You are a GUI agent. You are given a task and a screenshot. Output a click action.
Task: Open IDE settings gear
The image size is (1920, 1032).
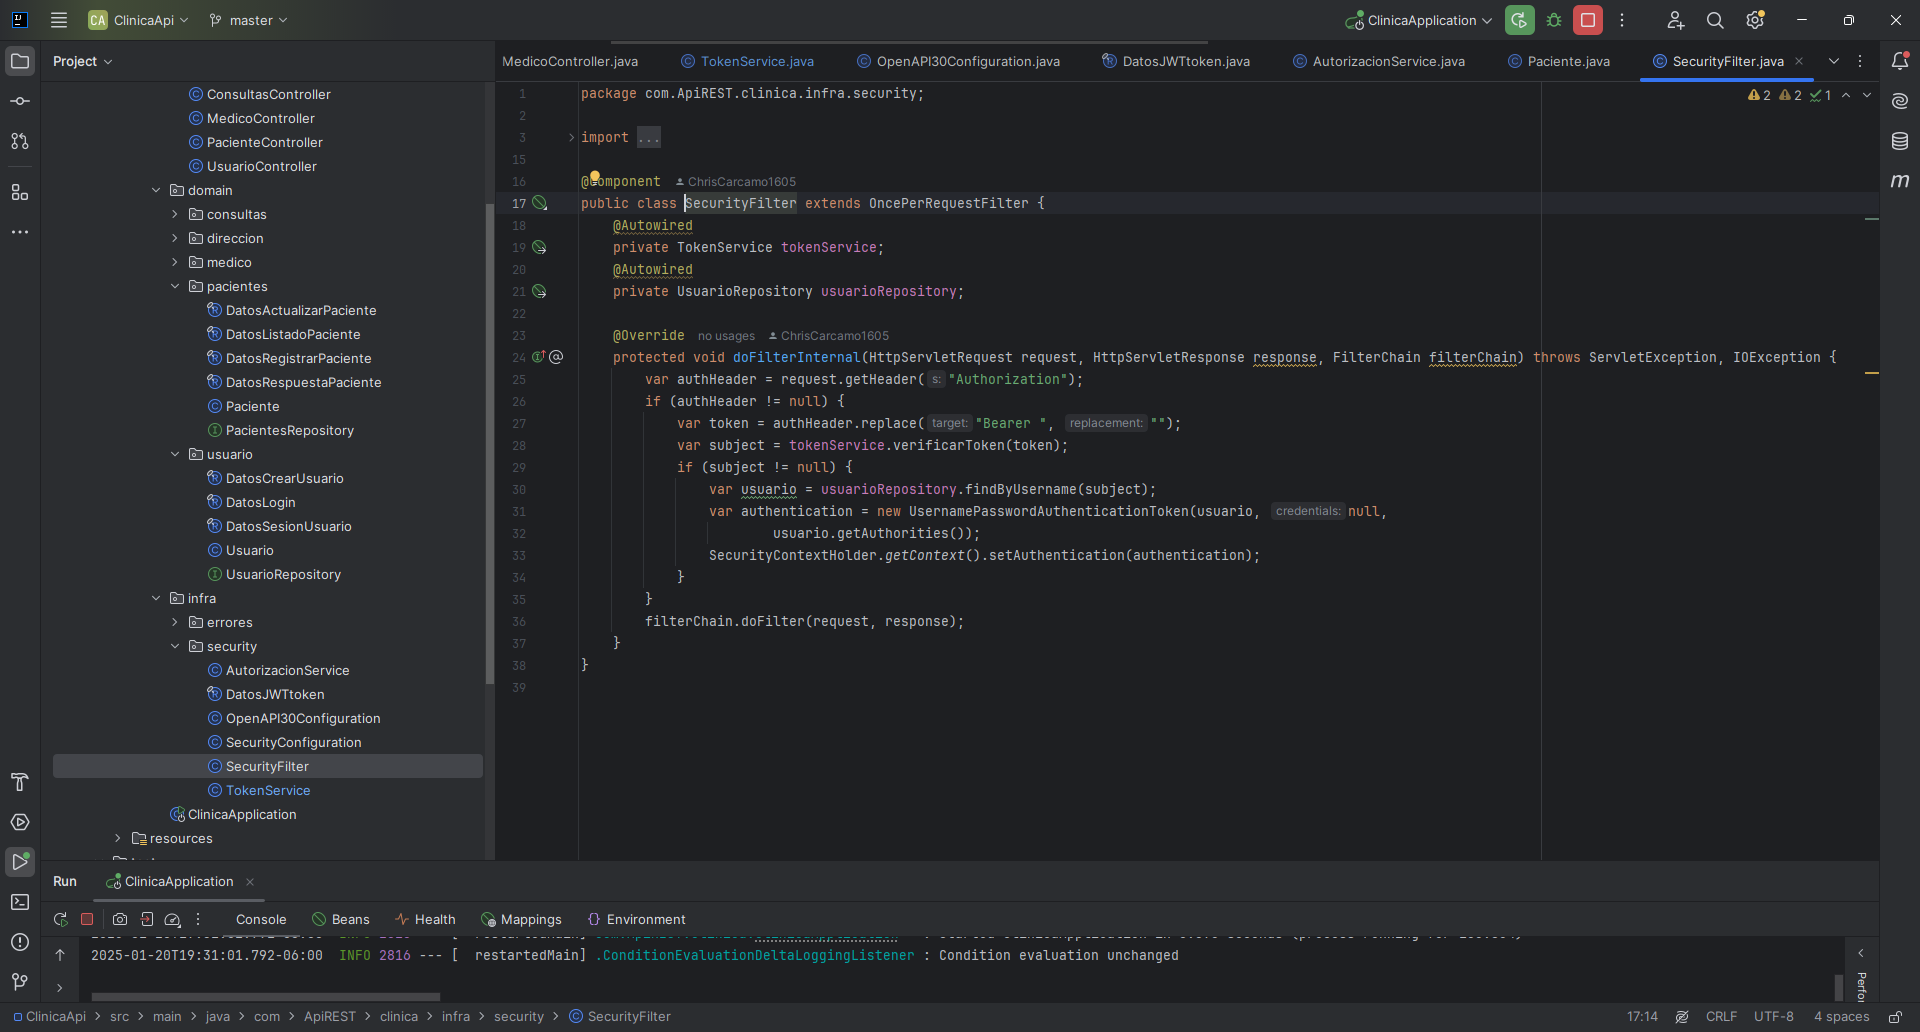click(1755, 20)
